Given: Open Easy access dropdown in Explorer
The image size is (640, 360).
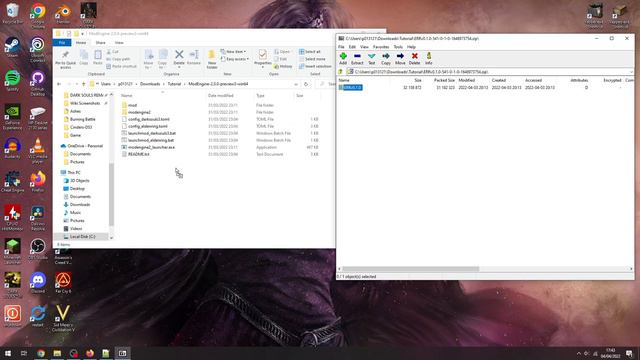Looking at the screenshot, I should (x=235, y=59).
